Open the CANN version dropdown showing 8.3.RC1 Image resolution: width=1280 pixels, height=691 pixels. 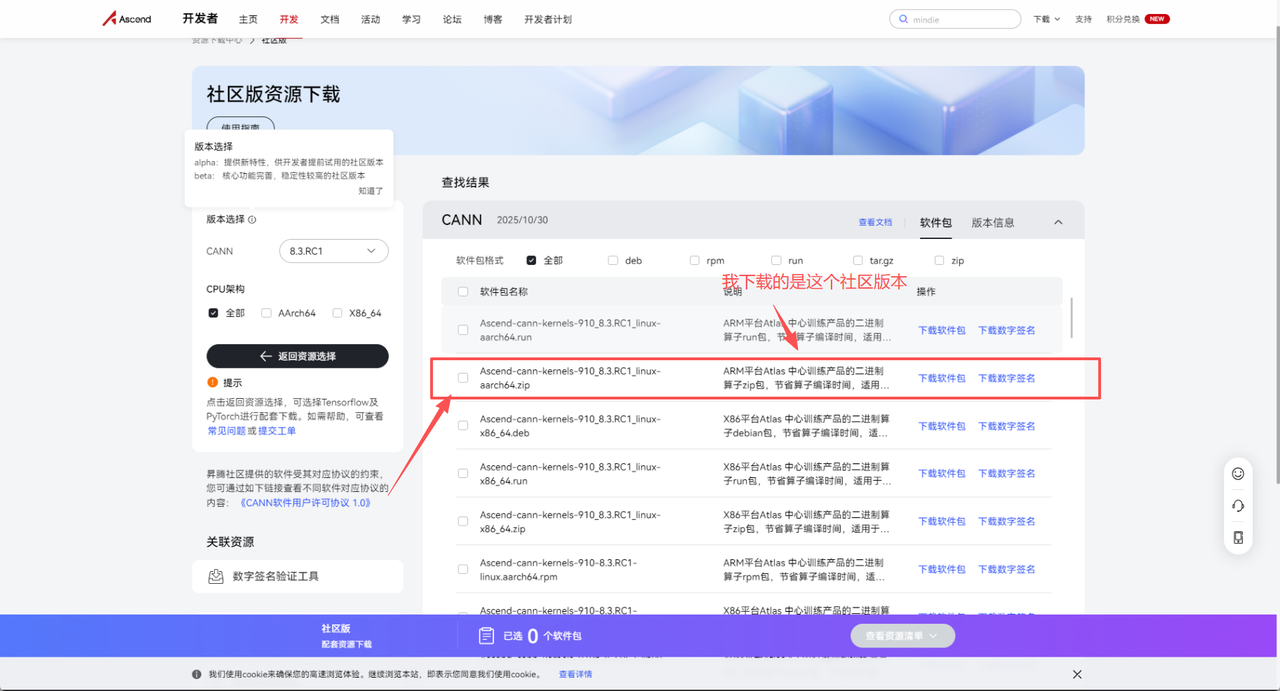[333, 251]
